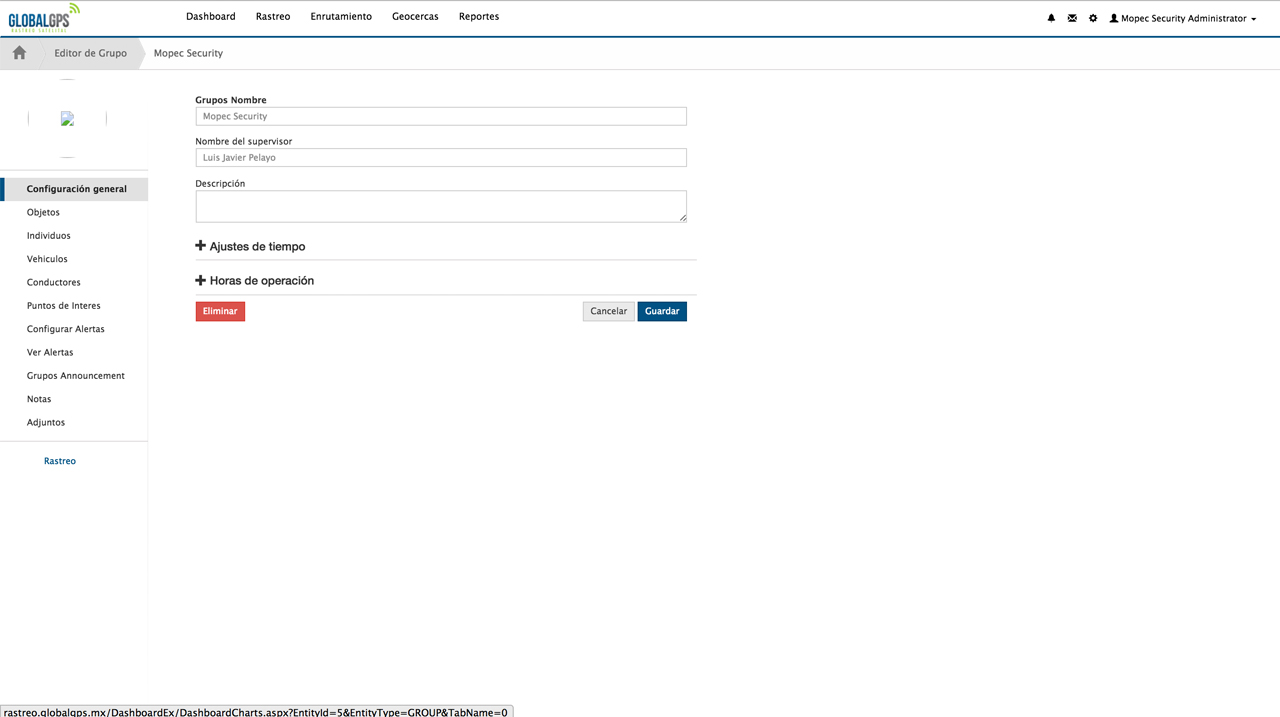Click the home icon in breadcrumb
1280x717 pixels.
pos(19,53)
